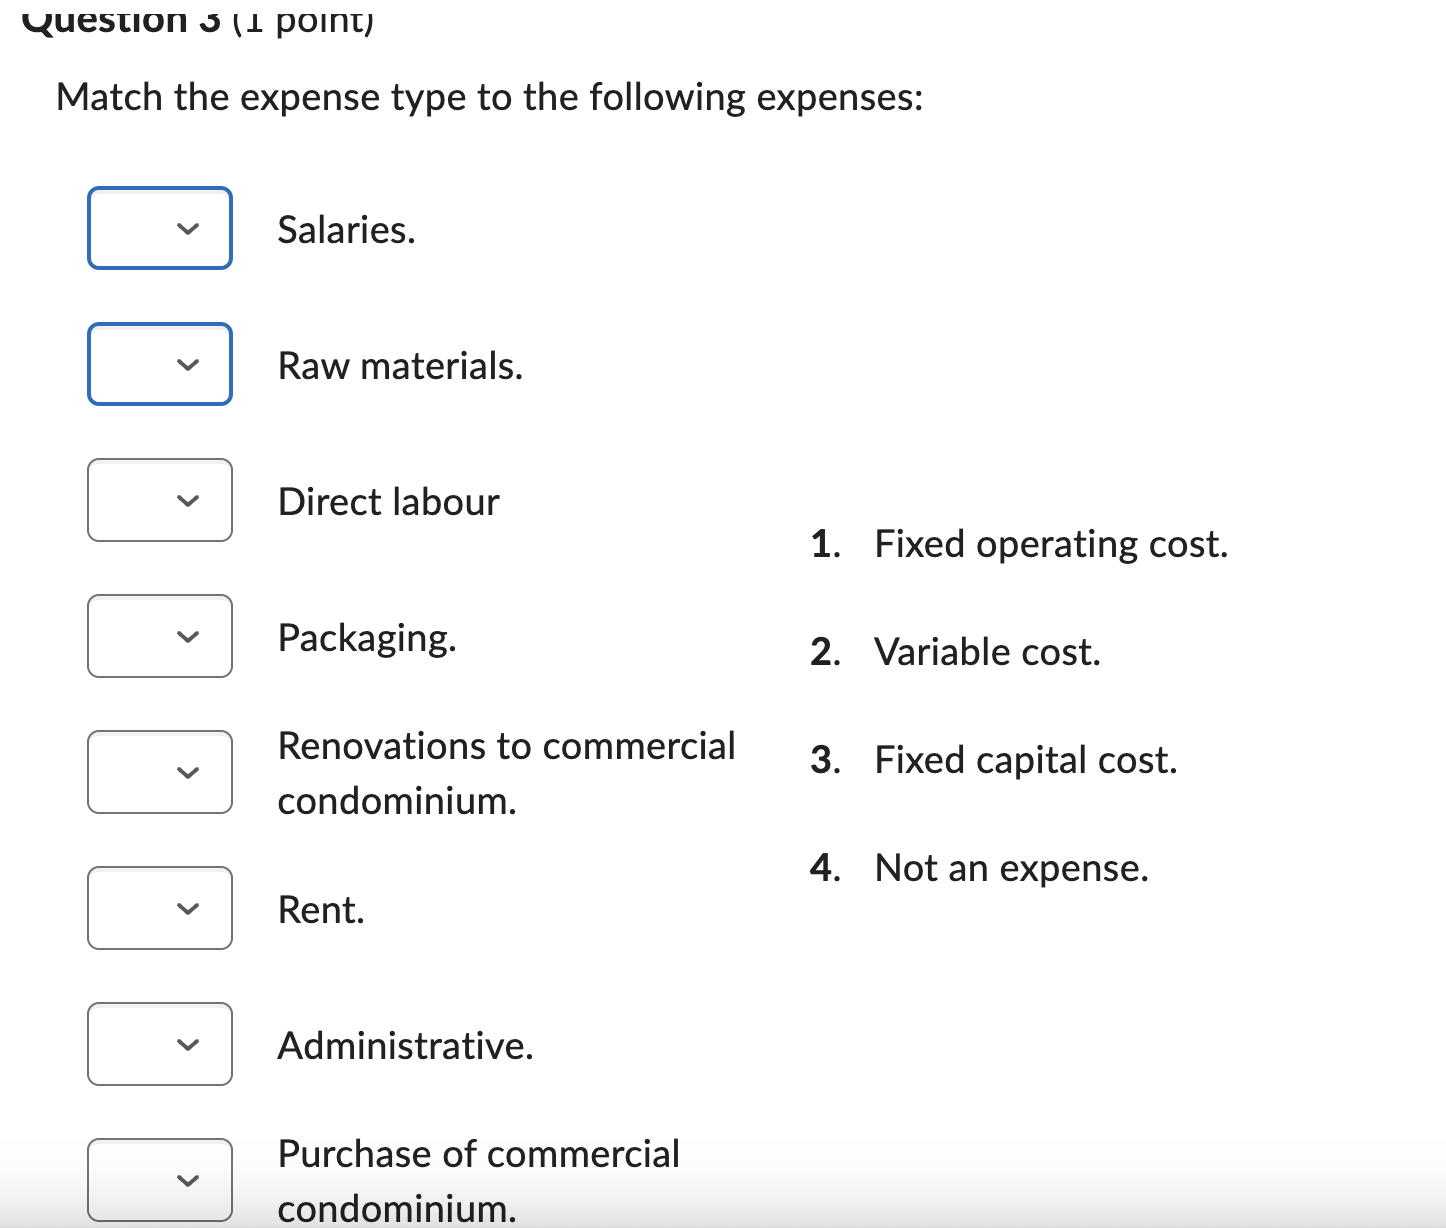Expand the dropdown beside Renovations to commercial condominium
Viewport: 1446px width, 1228px height.
pos(159,772)
